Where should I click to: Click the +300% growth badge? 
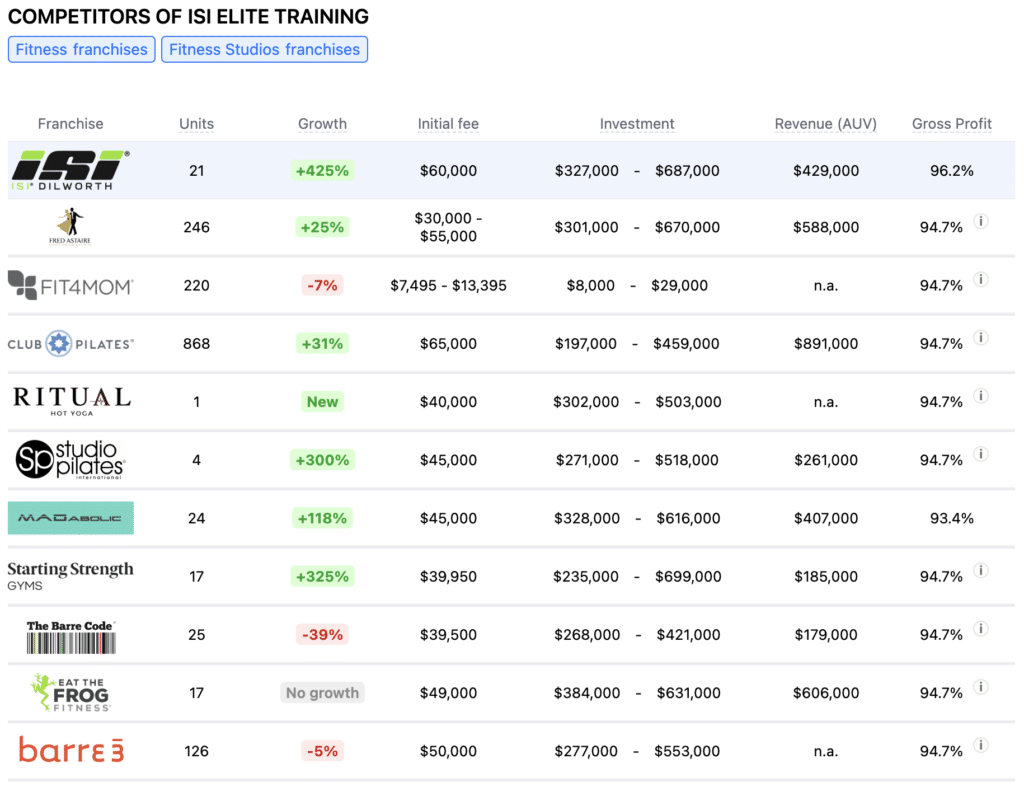point(322,460)
